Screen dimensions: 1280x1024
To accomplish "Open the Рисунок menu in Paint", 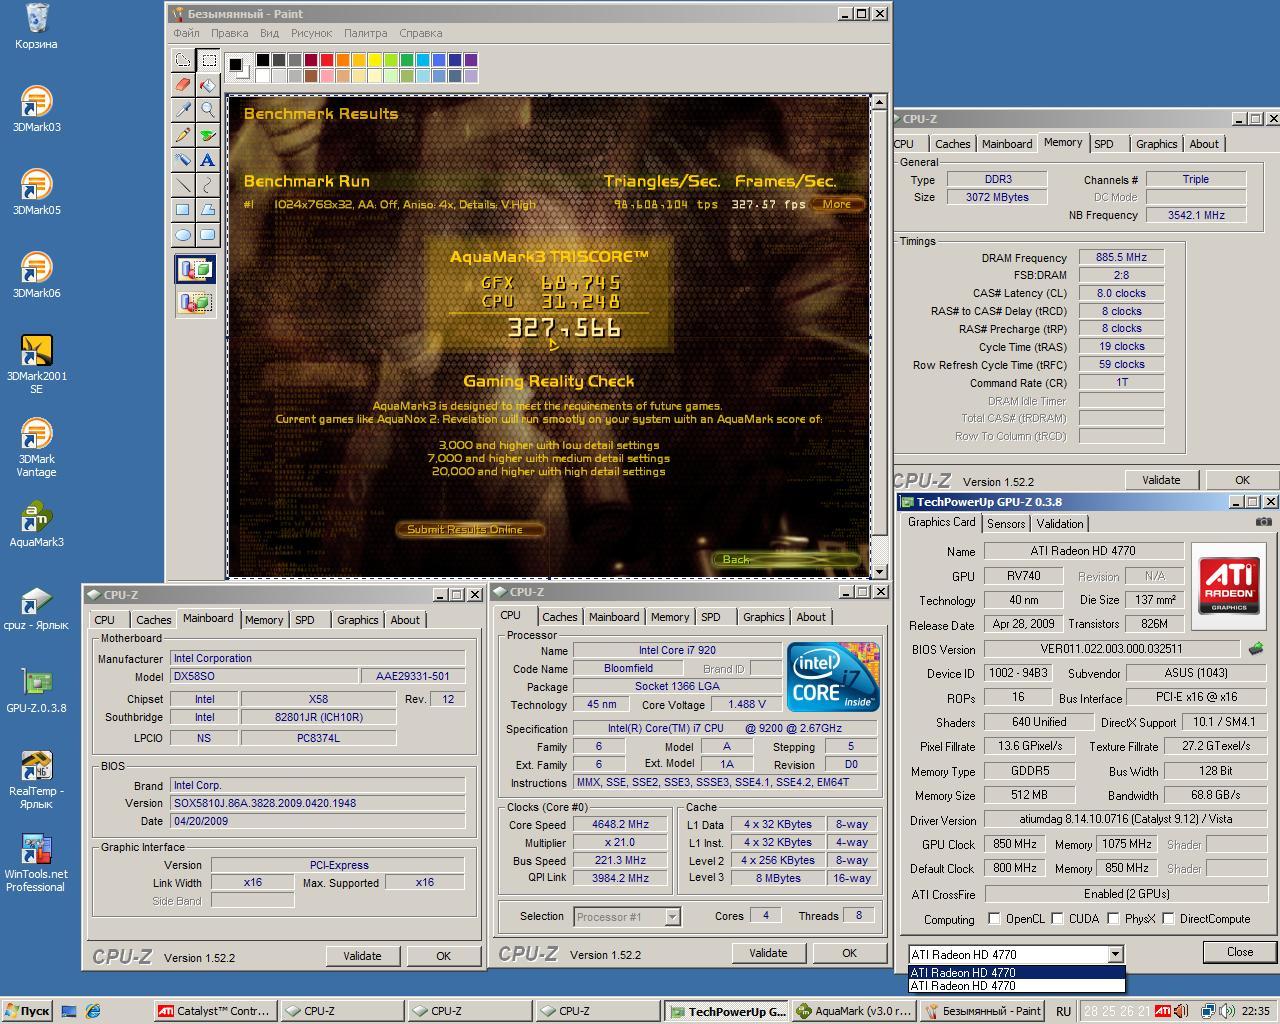I will tap(312, 33).
